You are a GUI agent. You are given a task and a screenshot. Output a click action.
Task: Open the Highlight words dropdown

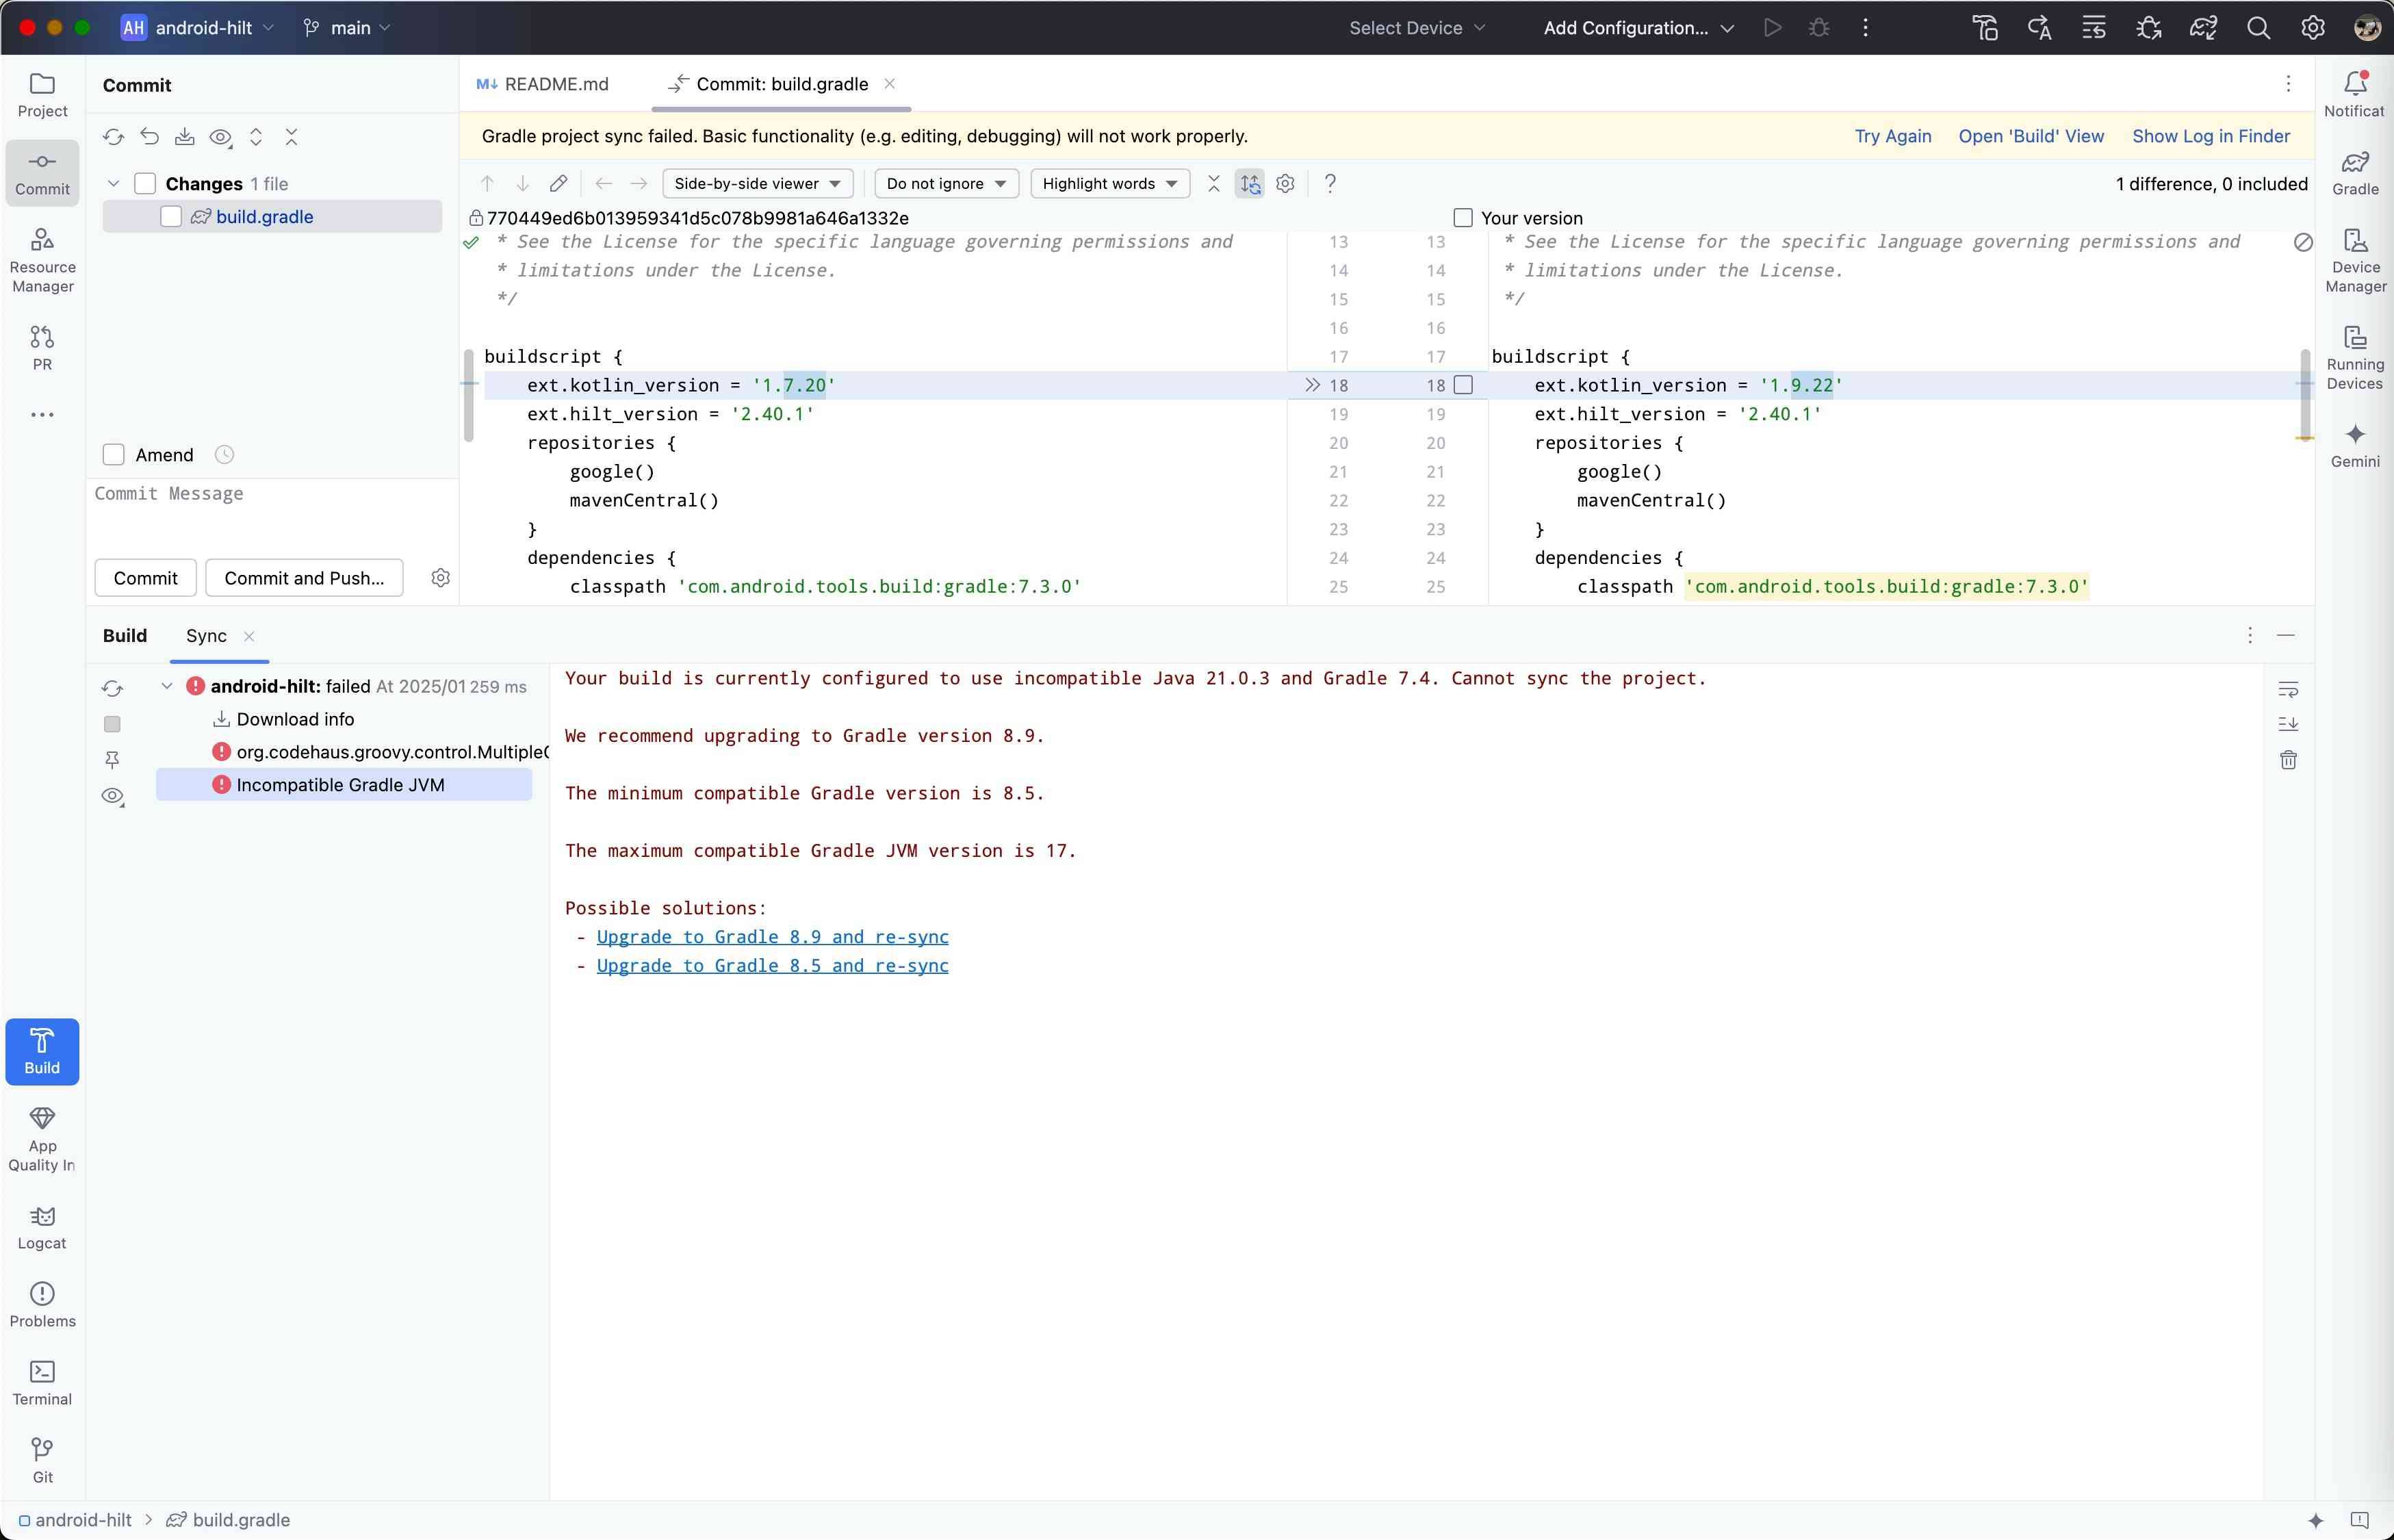tap(1109, 183)
